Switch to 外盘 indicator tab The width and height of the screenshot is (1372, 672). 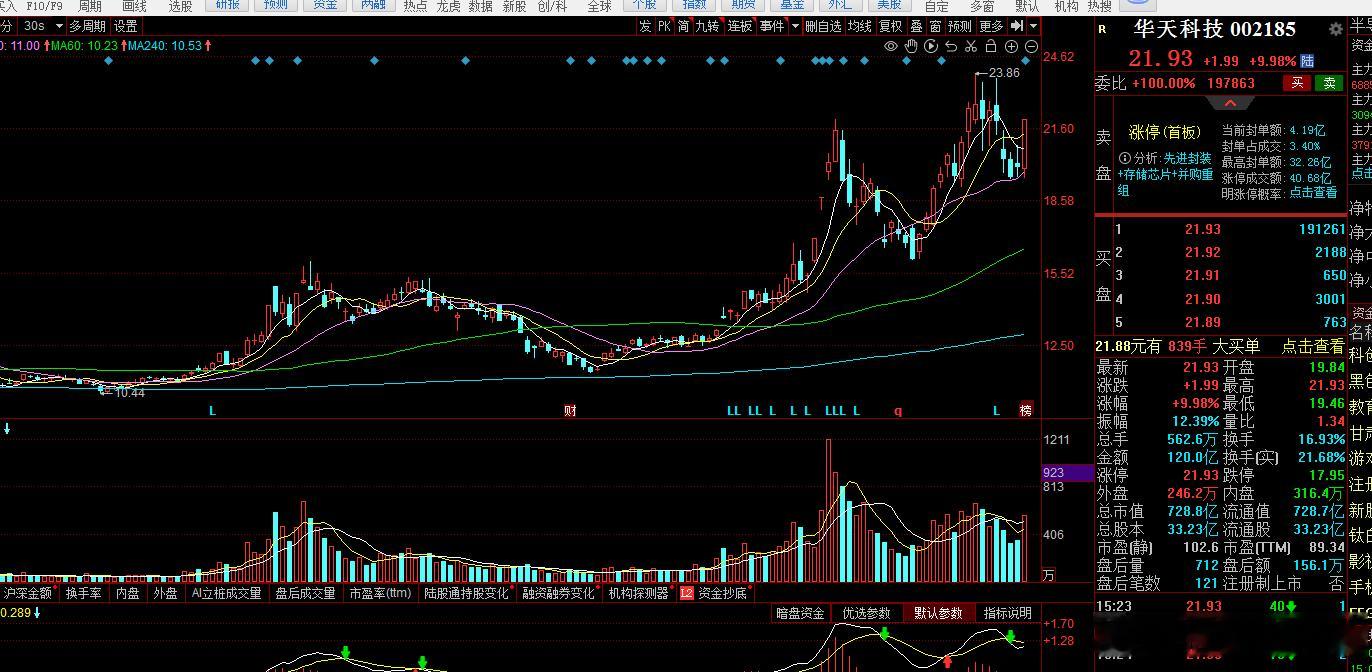coord(165,593)
